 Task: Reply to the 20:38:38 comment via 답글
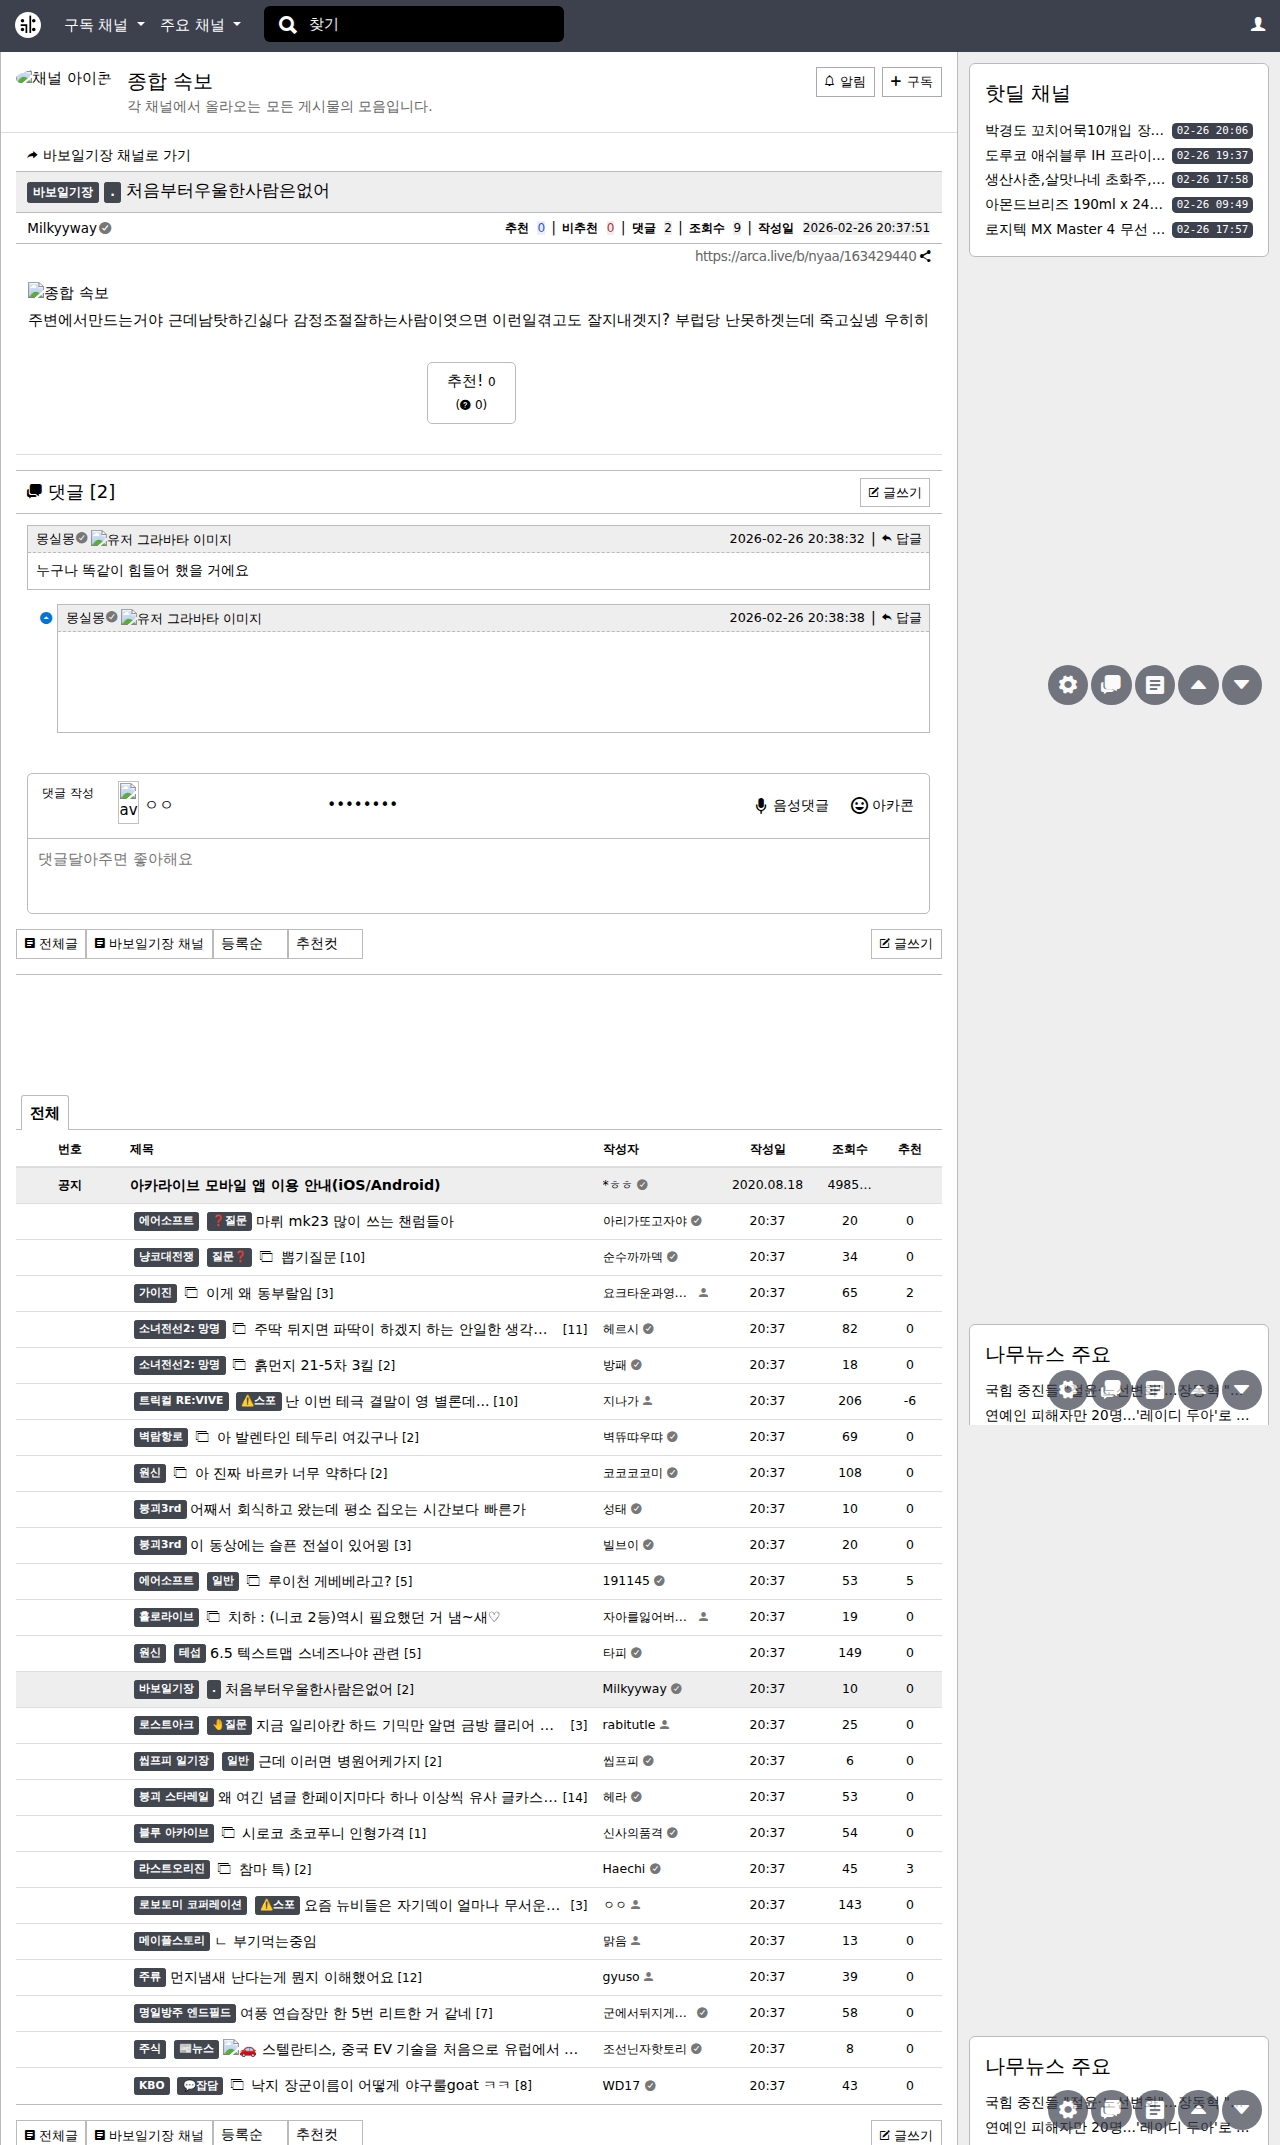tap(902, 618)
